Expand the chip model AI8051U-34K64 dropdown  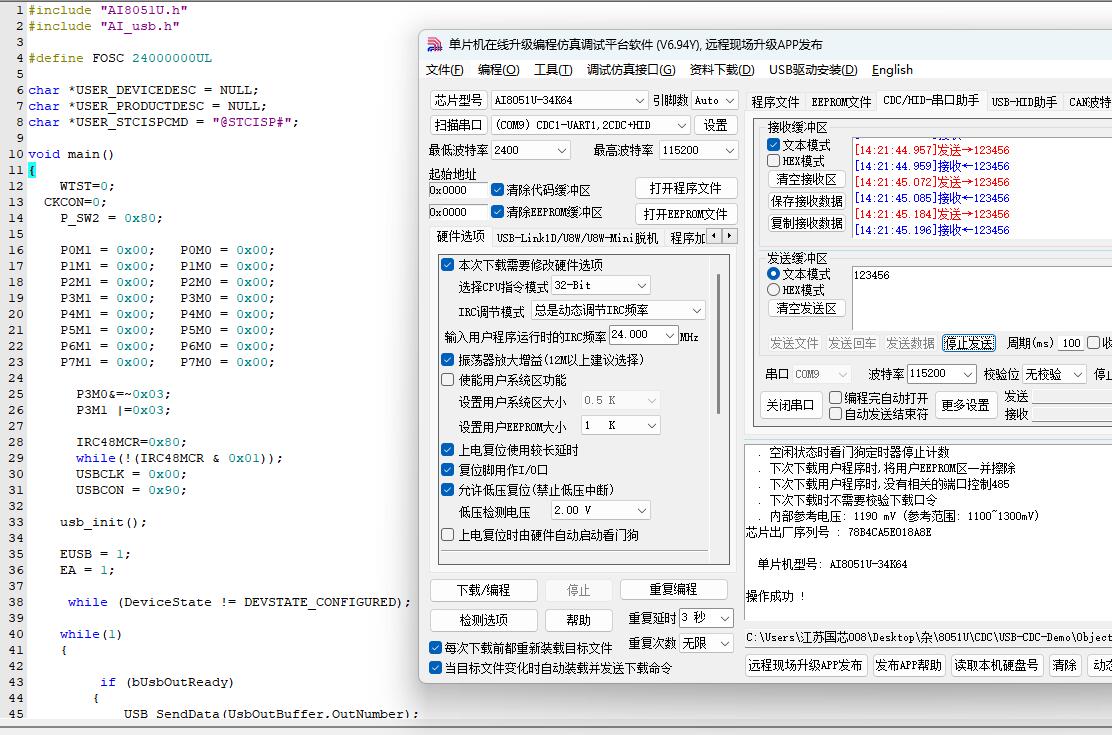(640, 100)
